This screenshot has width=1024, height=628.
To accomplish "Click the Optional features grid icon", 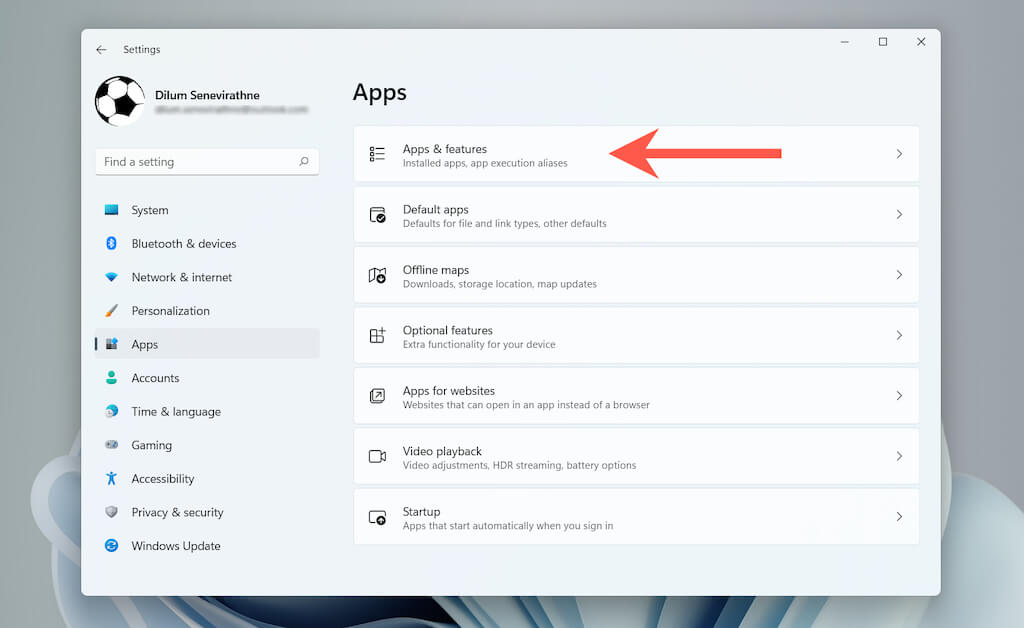I will [377, 336].
